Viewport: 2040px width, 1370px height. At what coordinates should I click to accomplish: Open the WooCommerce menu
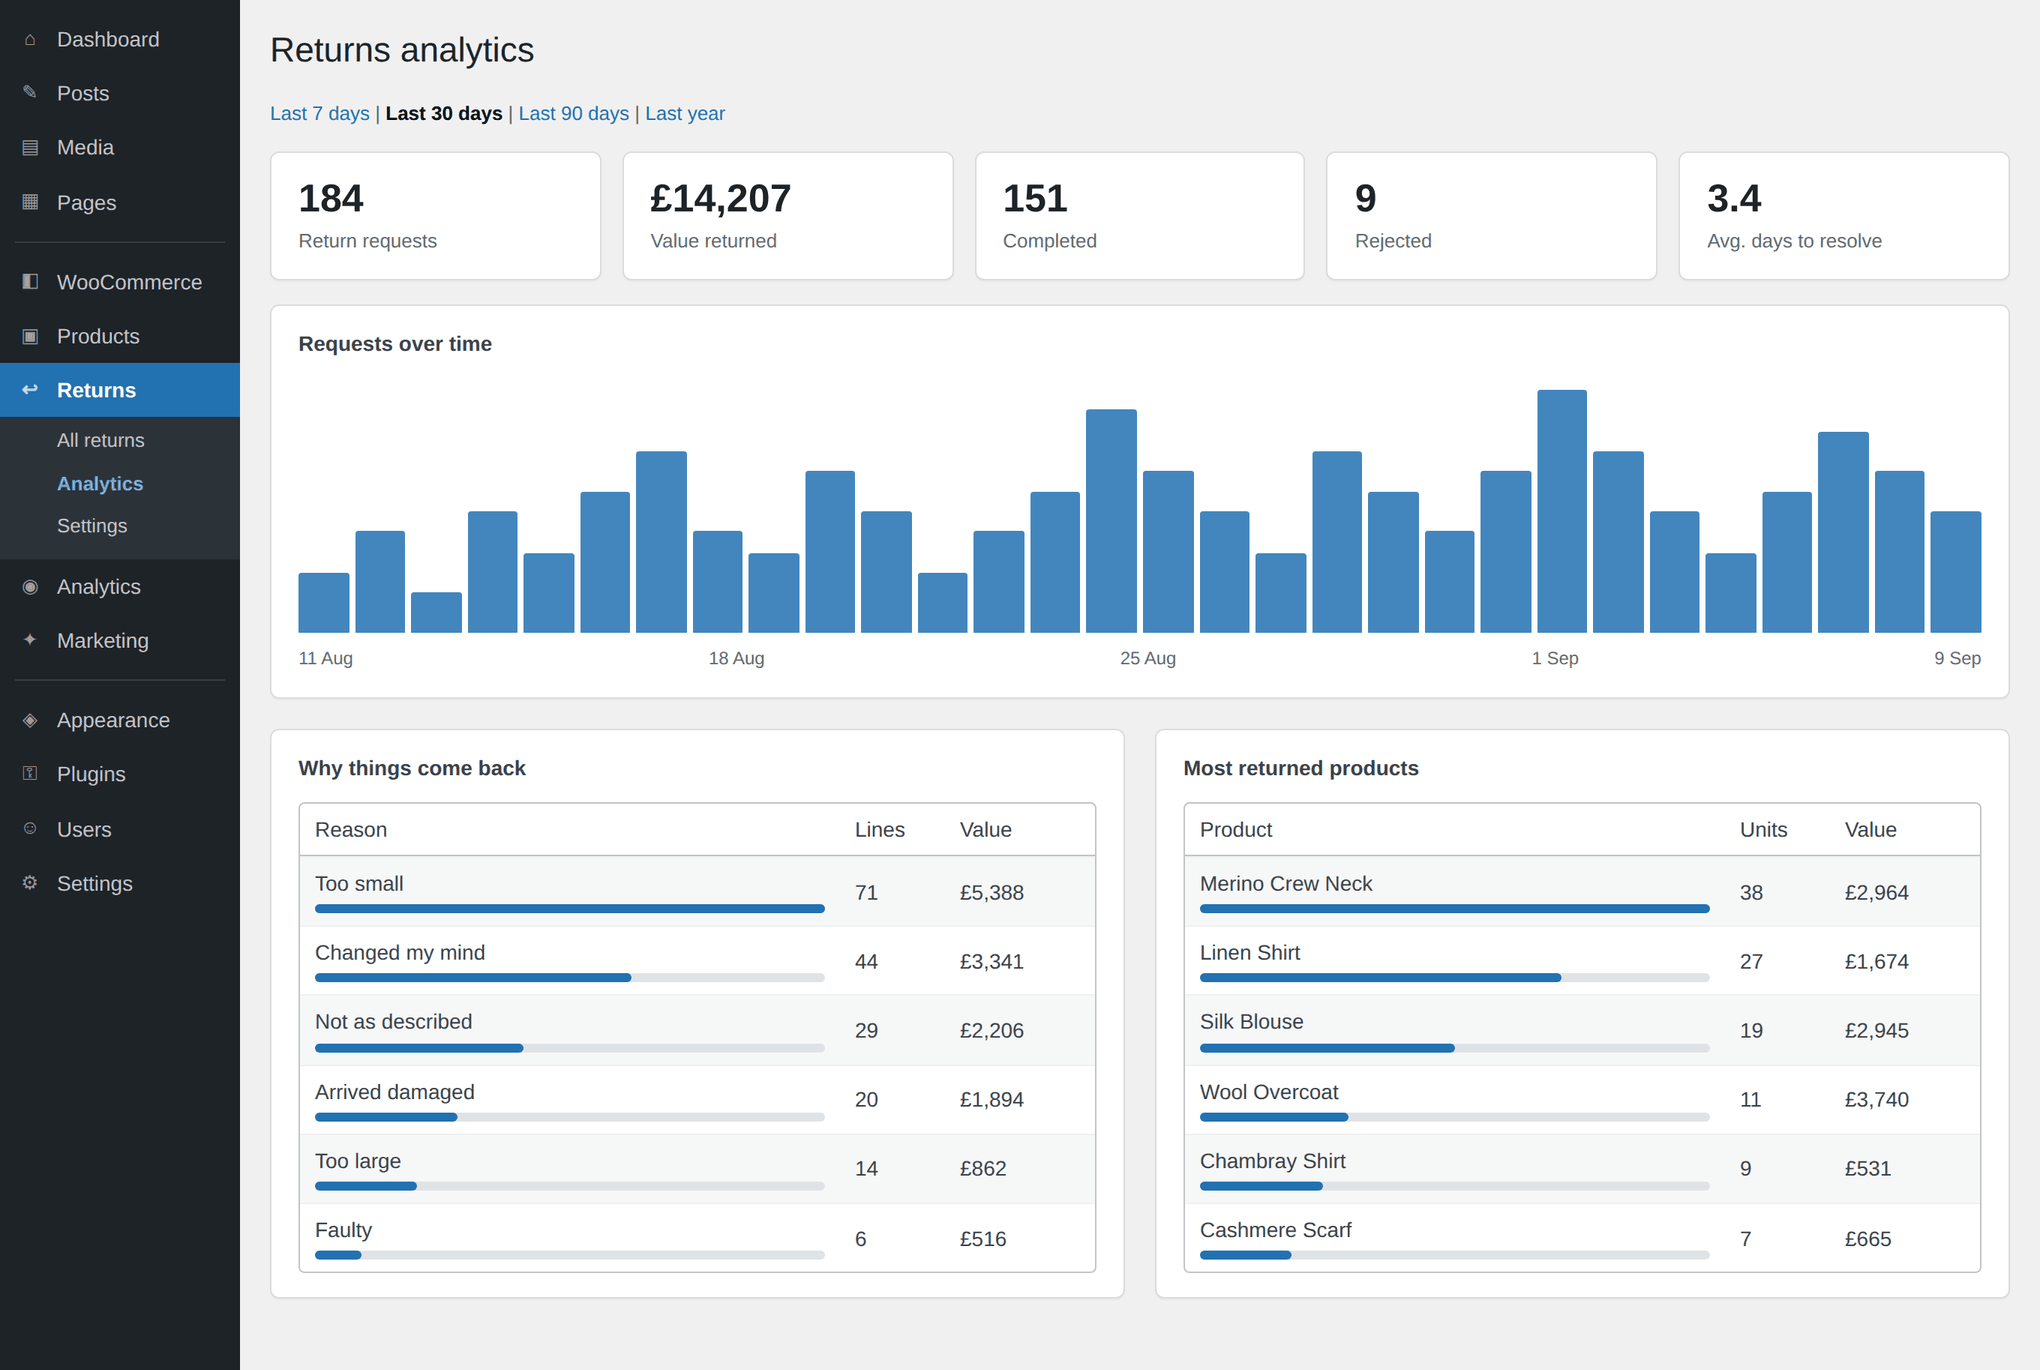(x=120, y=282)
